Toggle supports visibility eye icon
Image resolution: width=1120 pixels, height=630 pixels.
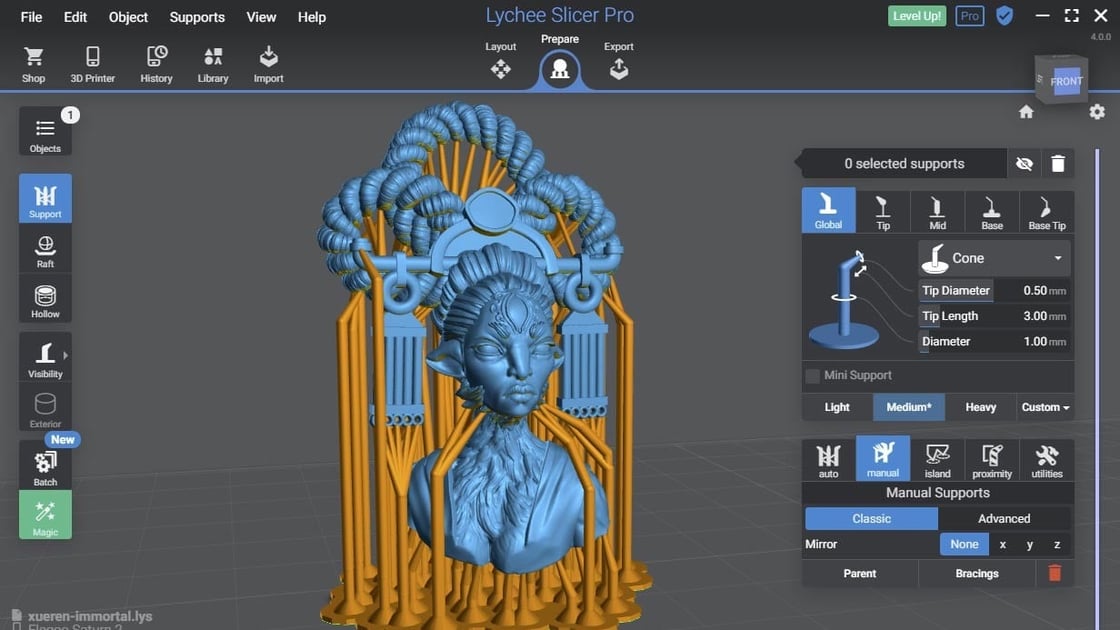1024,164
